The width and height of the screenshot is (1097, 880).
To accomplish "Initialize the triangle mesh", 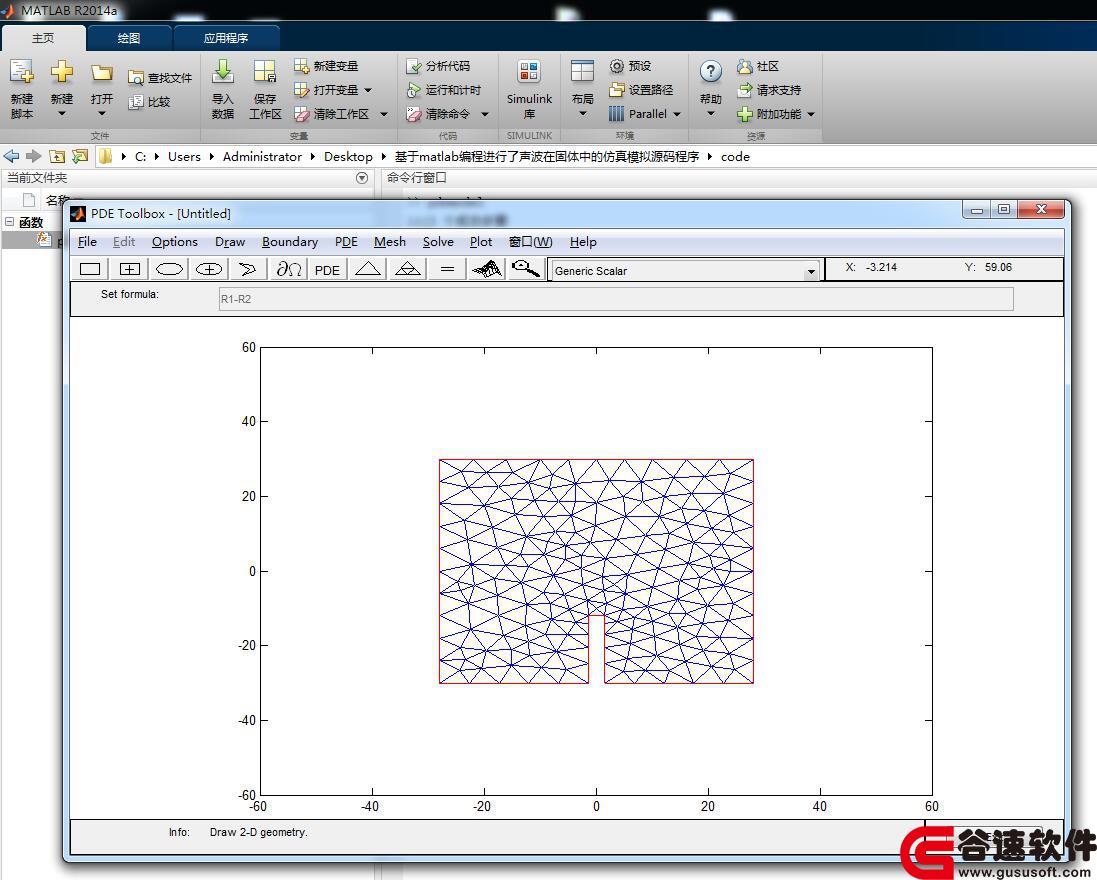I will point(368,269).
